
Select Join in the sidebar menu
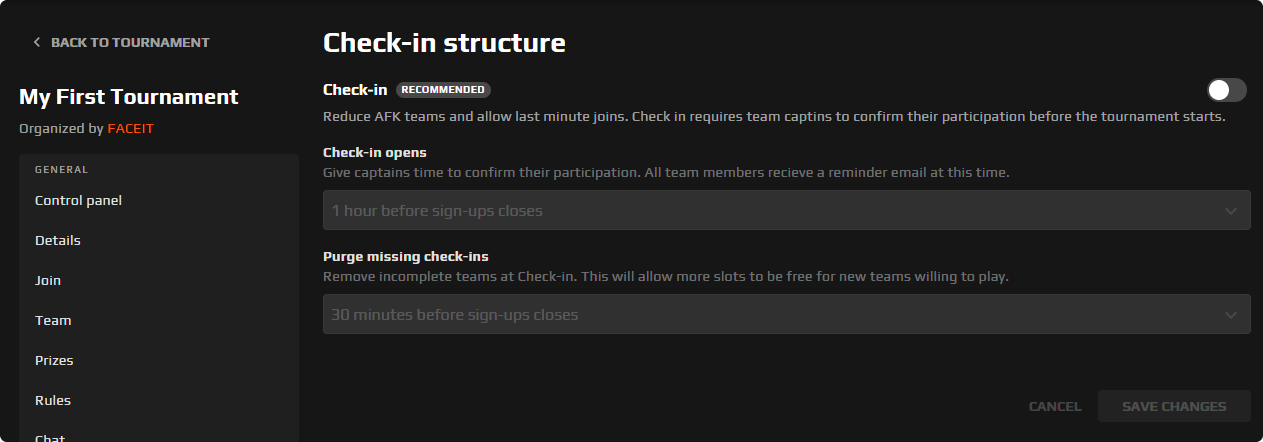48,281
